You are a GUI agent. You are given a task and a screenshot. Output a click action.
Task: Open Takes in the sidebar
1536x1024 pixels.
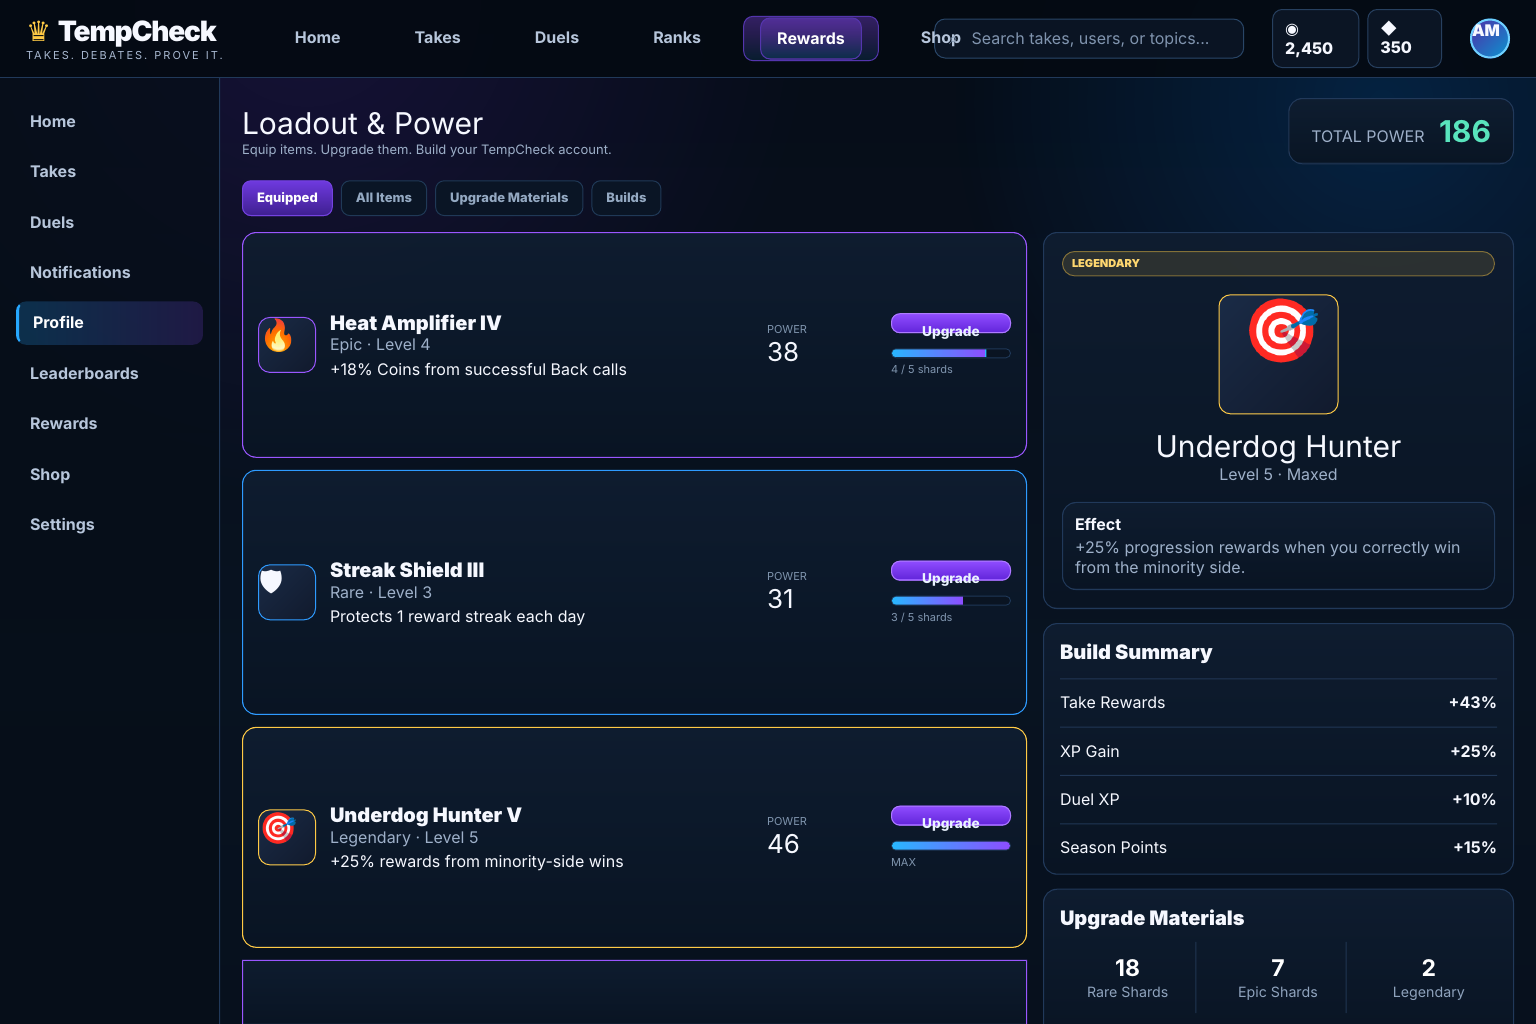pos(110,172)
